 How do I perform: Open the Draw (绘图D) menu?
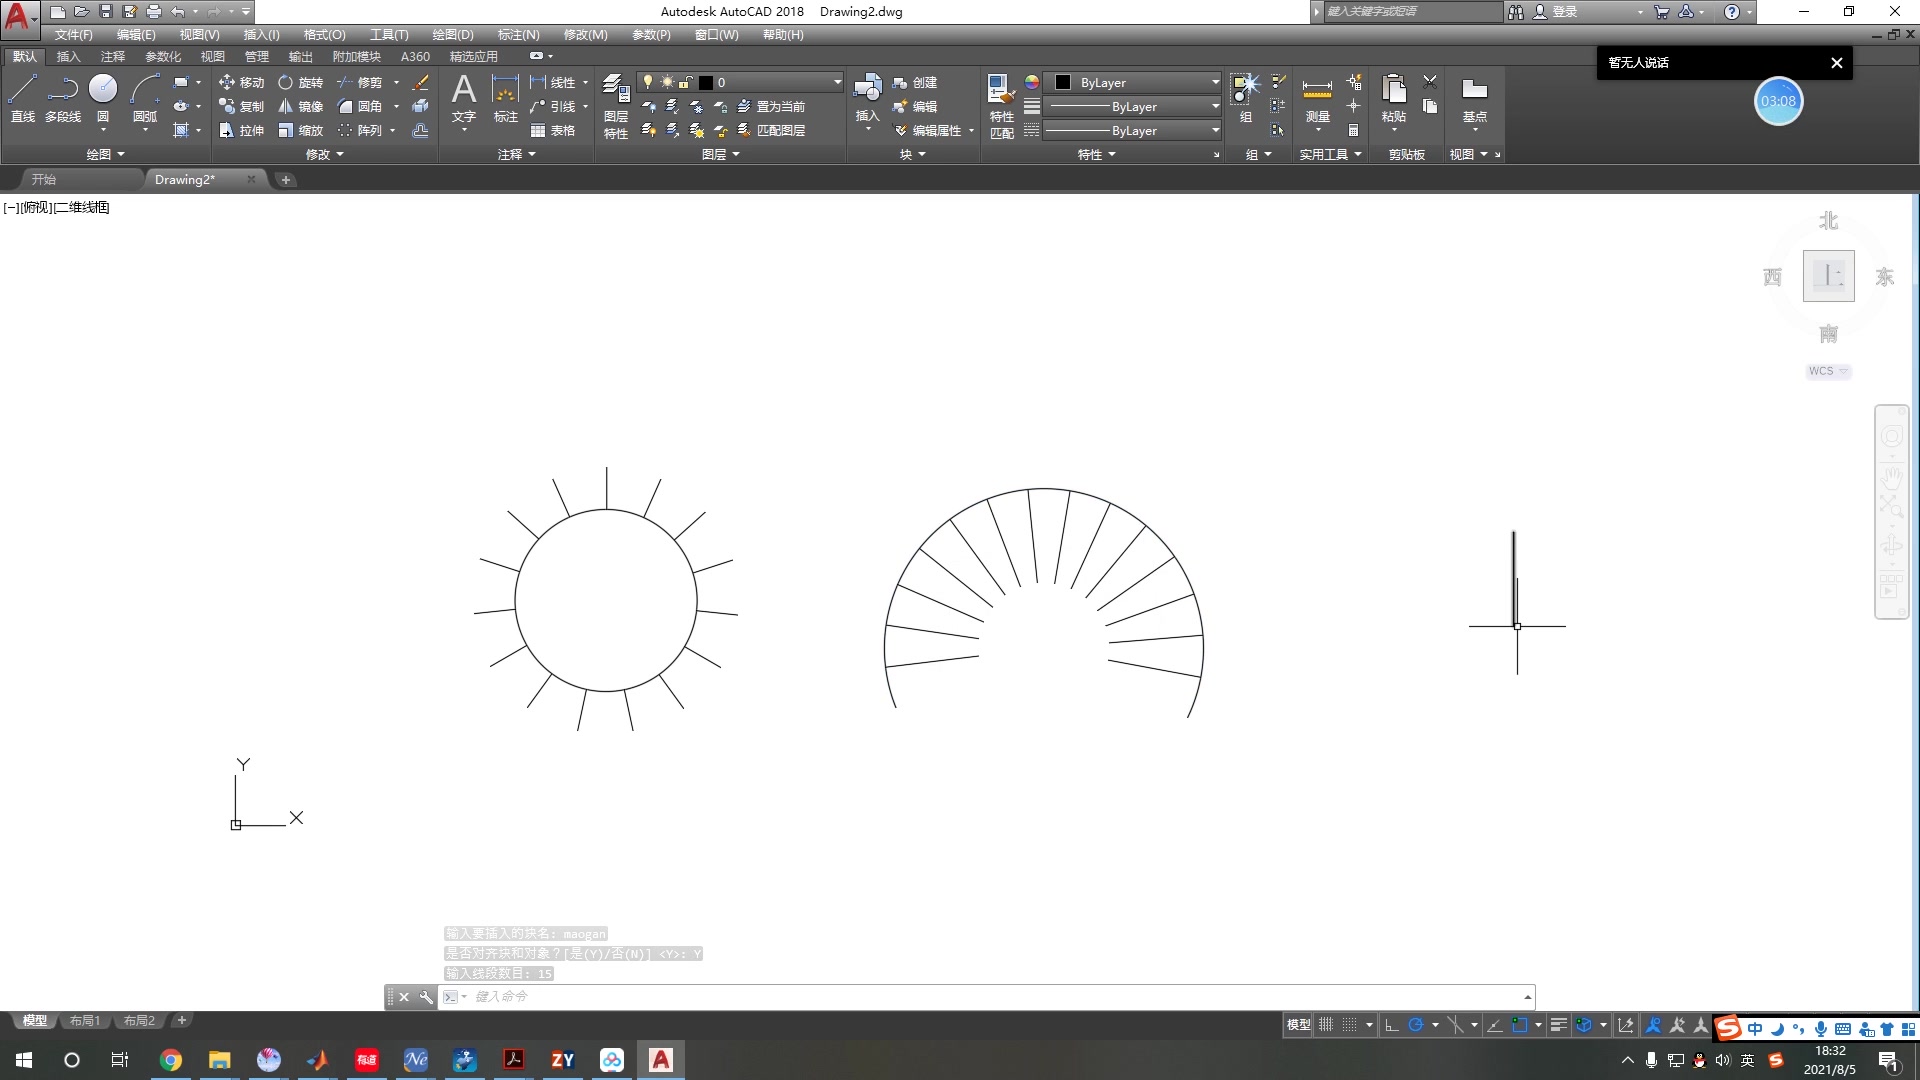point(453,34)
